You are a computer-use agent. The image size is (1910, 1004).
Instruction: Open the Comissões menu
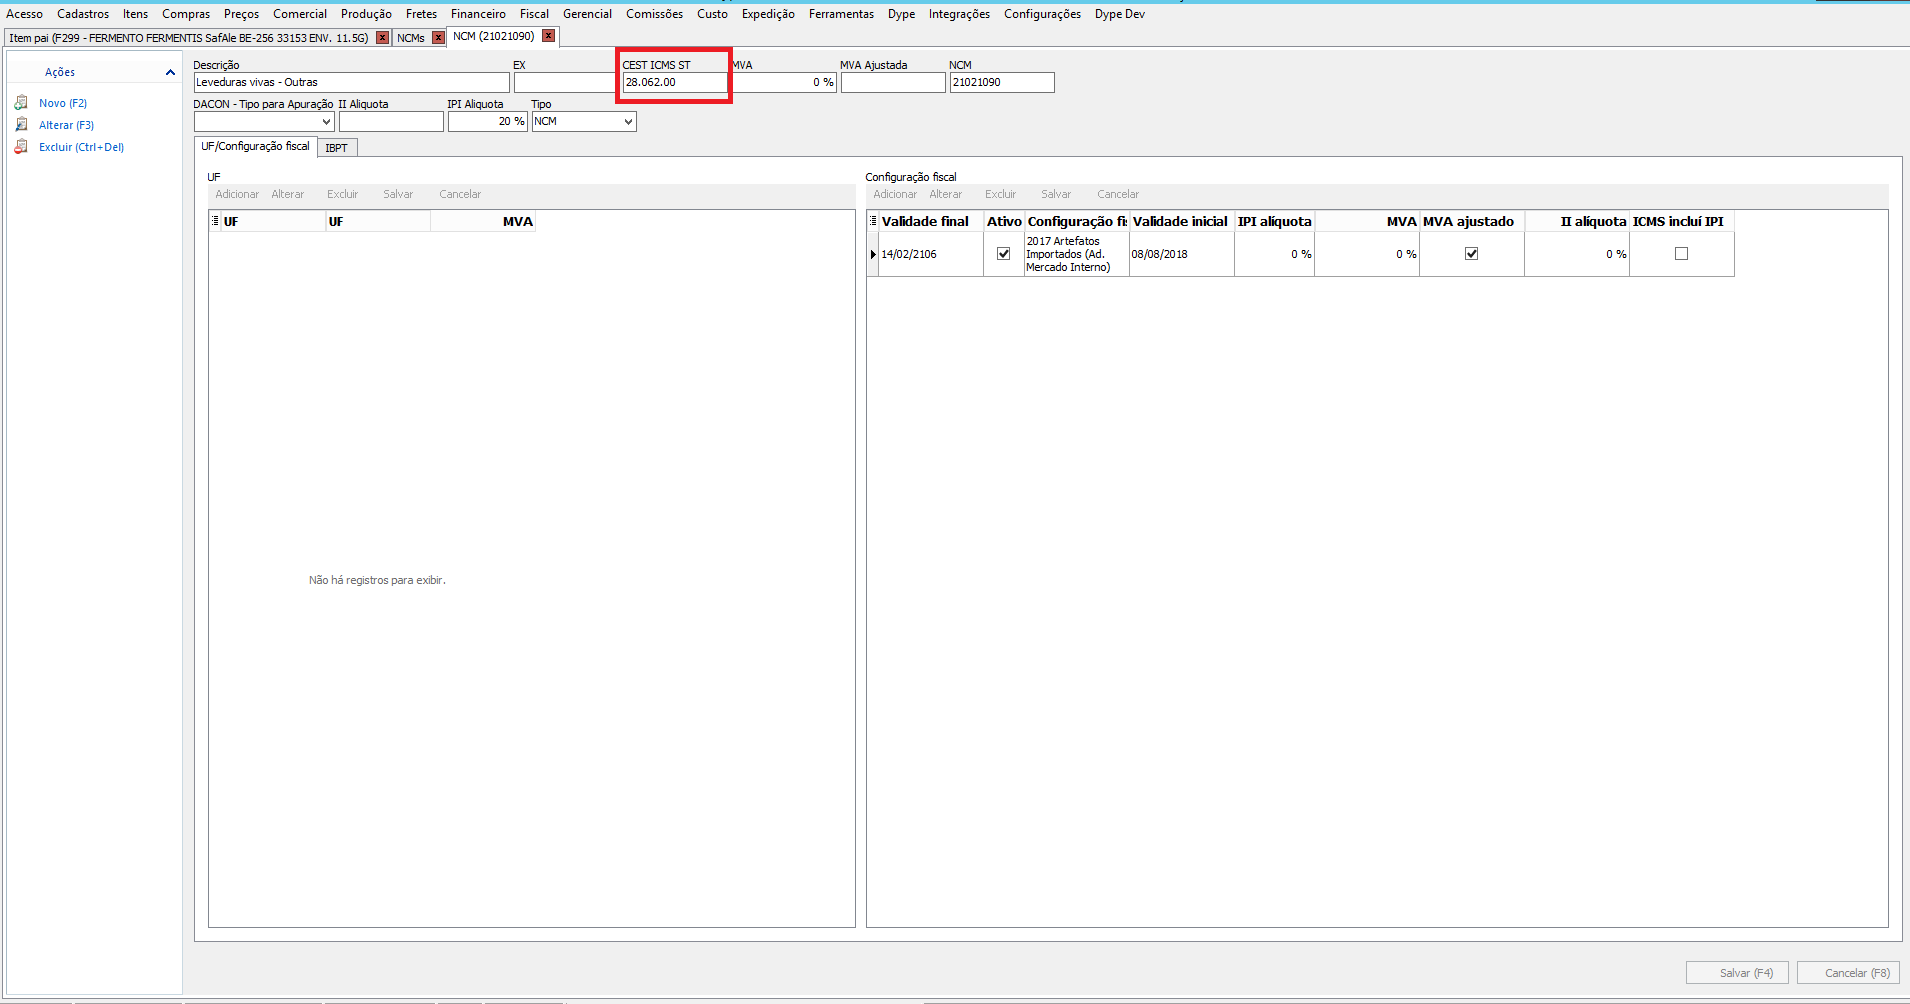click(654, 14)
